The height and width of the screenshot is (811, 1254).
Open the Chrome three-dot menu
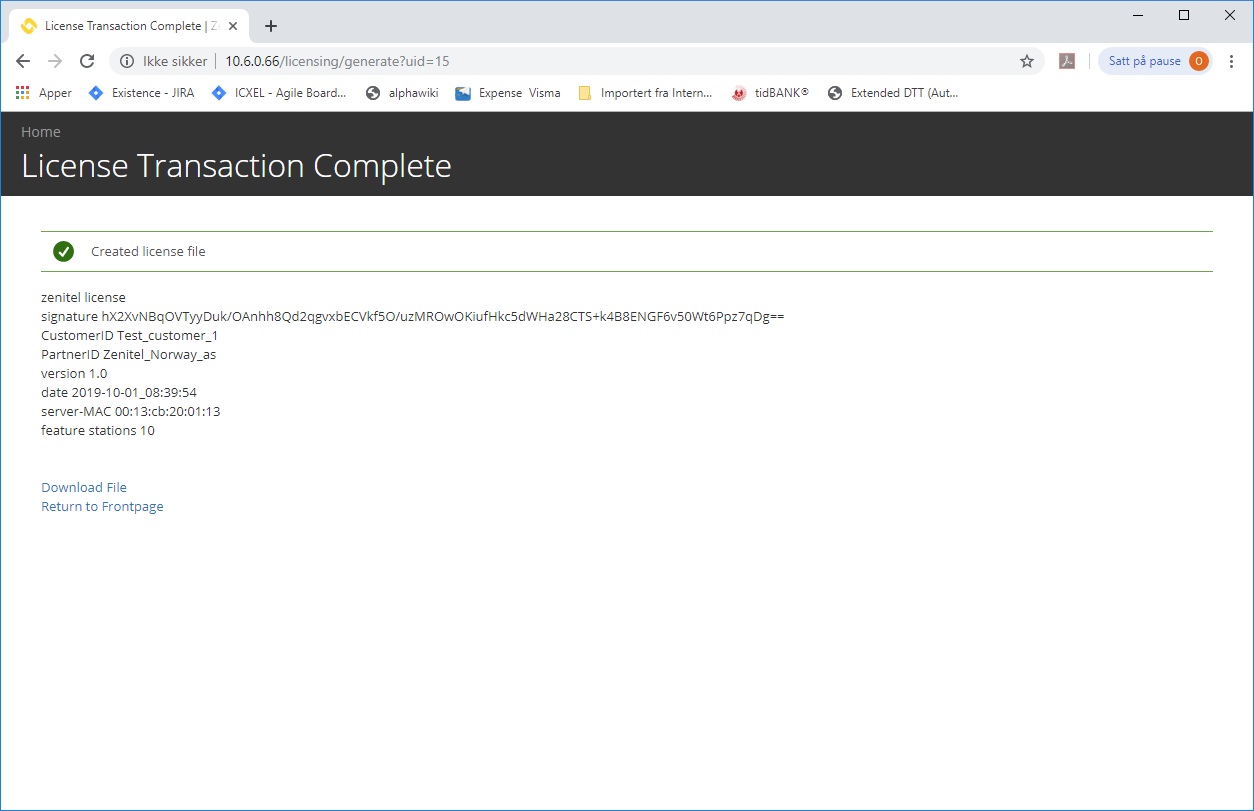pos(1232,61)
